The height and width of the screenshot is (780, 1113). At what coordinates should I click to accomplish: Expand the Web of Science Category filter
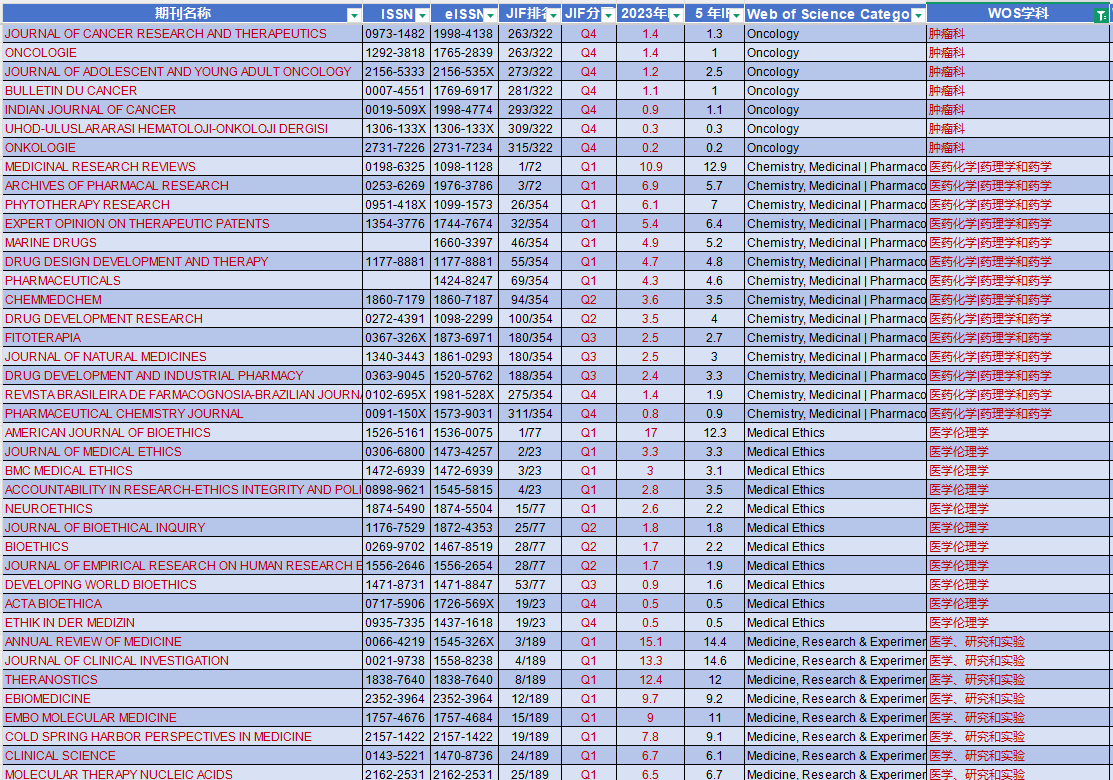[x=918, y=15]
